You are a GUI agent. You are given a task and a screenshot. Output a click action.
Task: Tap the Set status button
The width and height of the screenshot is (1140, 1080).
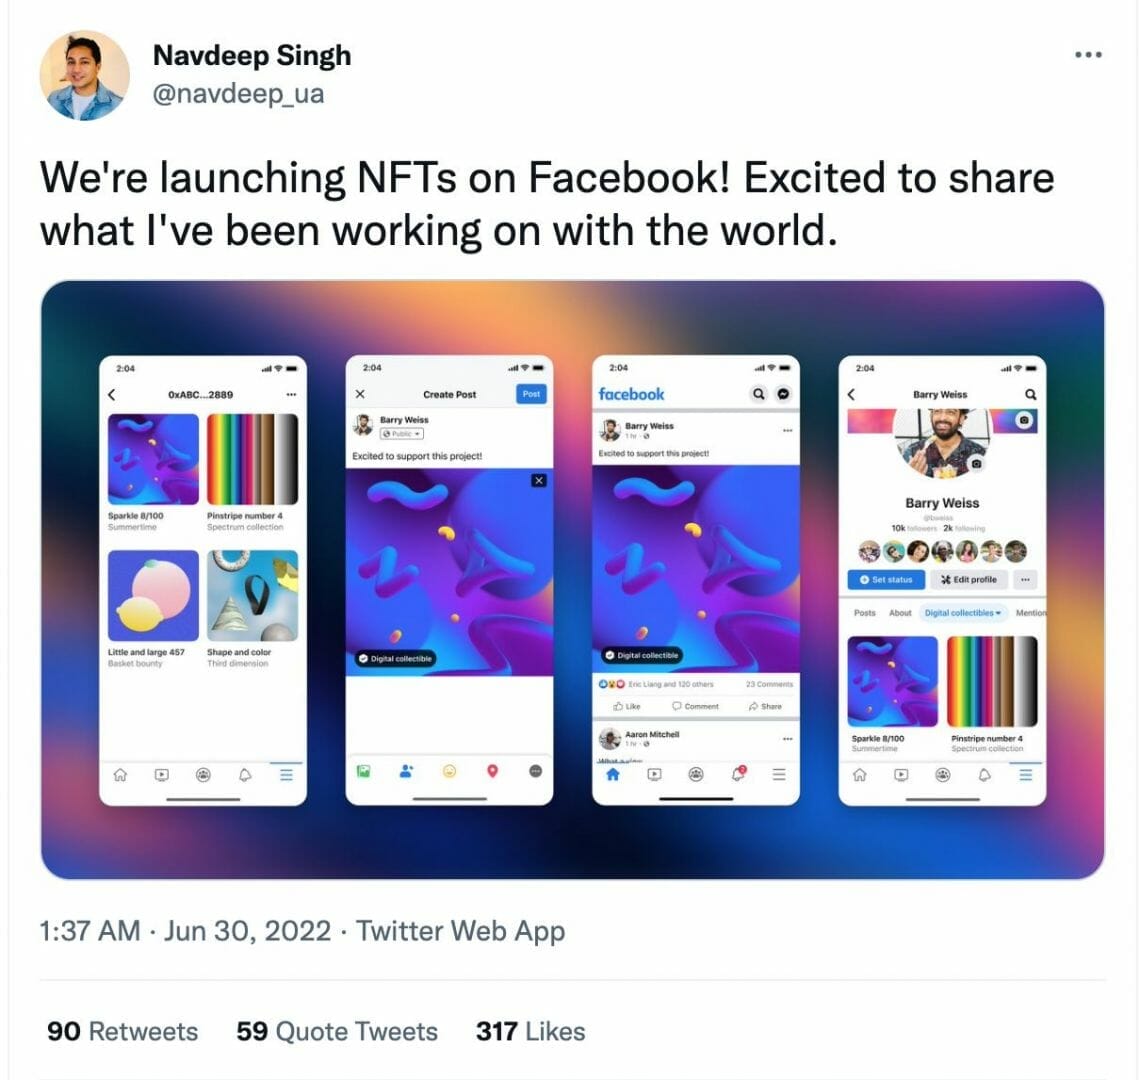(886, 580)
